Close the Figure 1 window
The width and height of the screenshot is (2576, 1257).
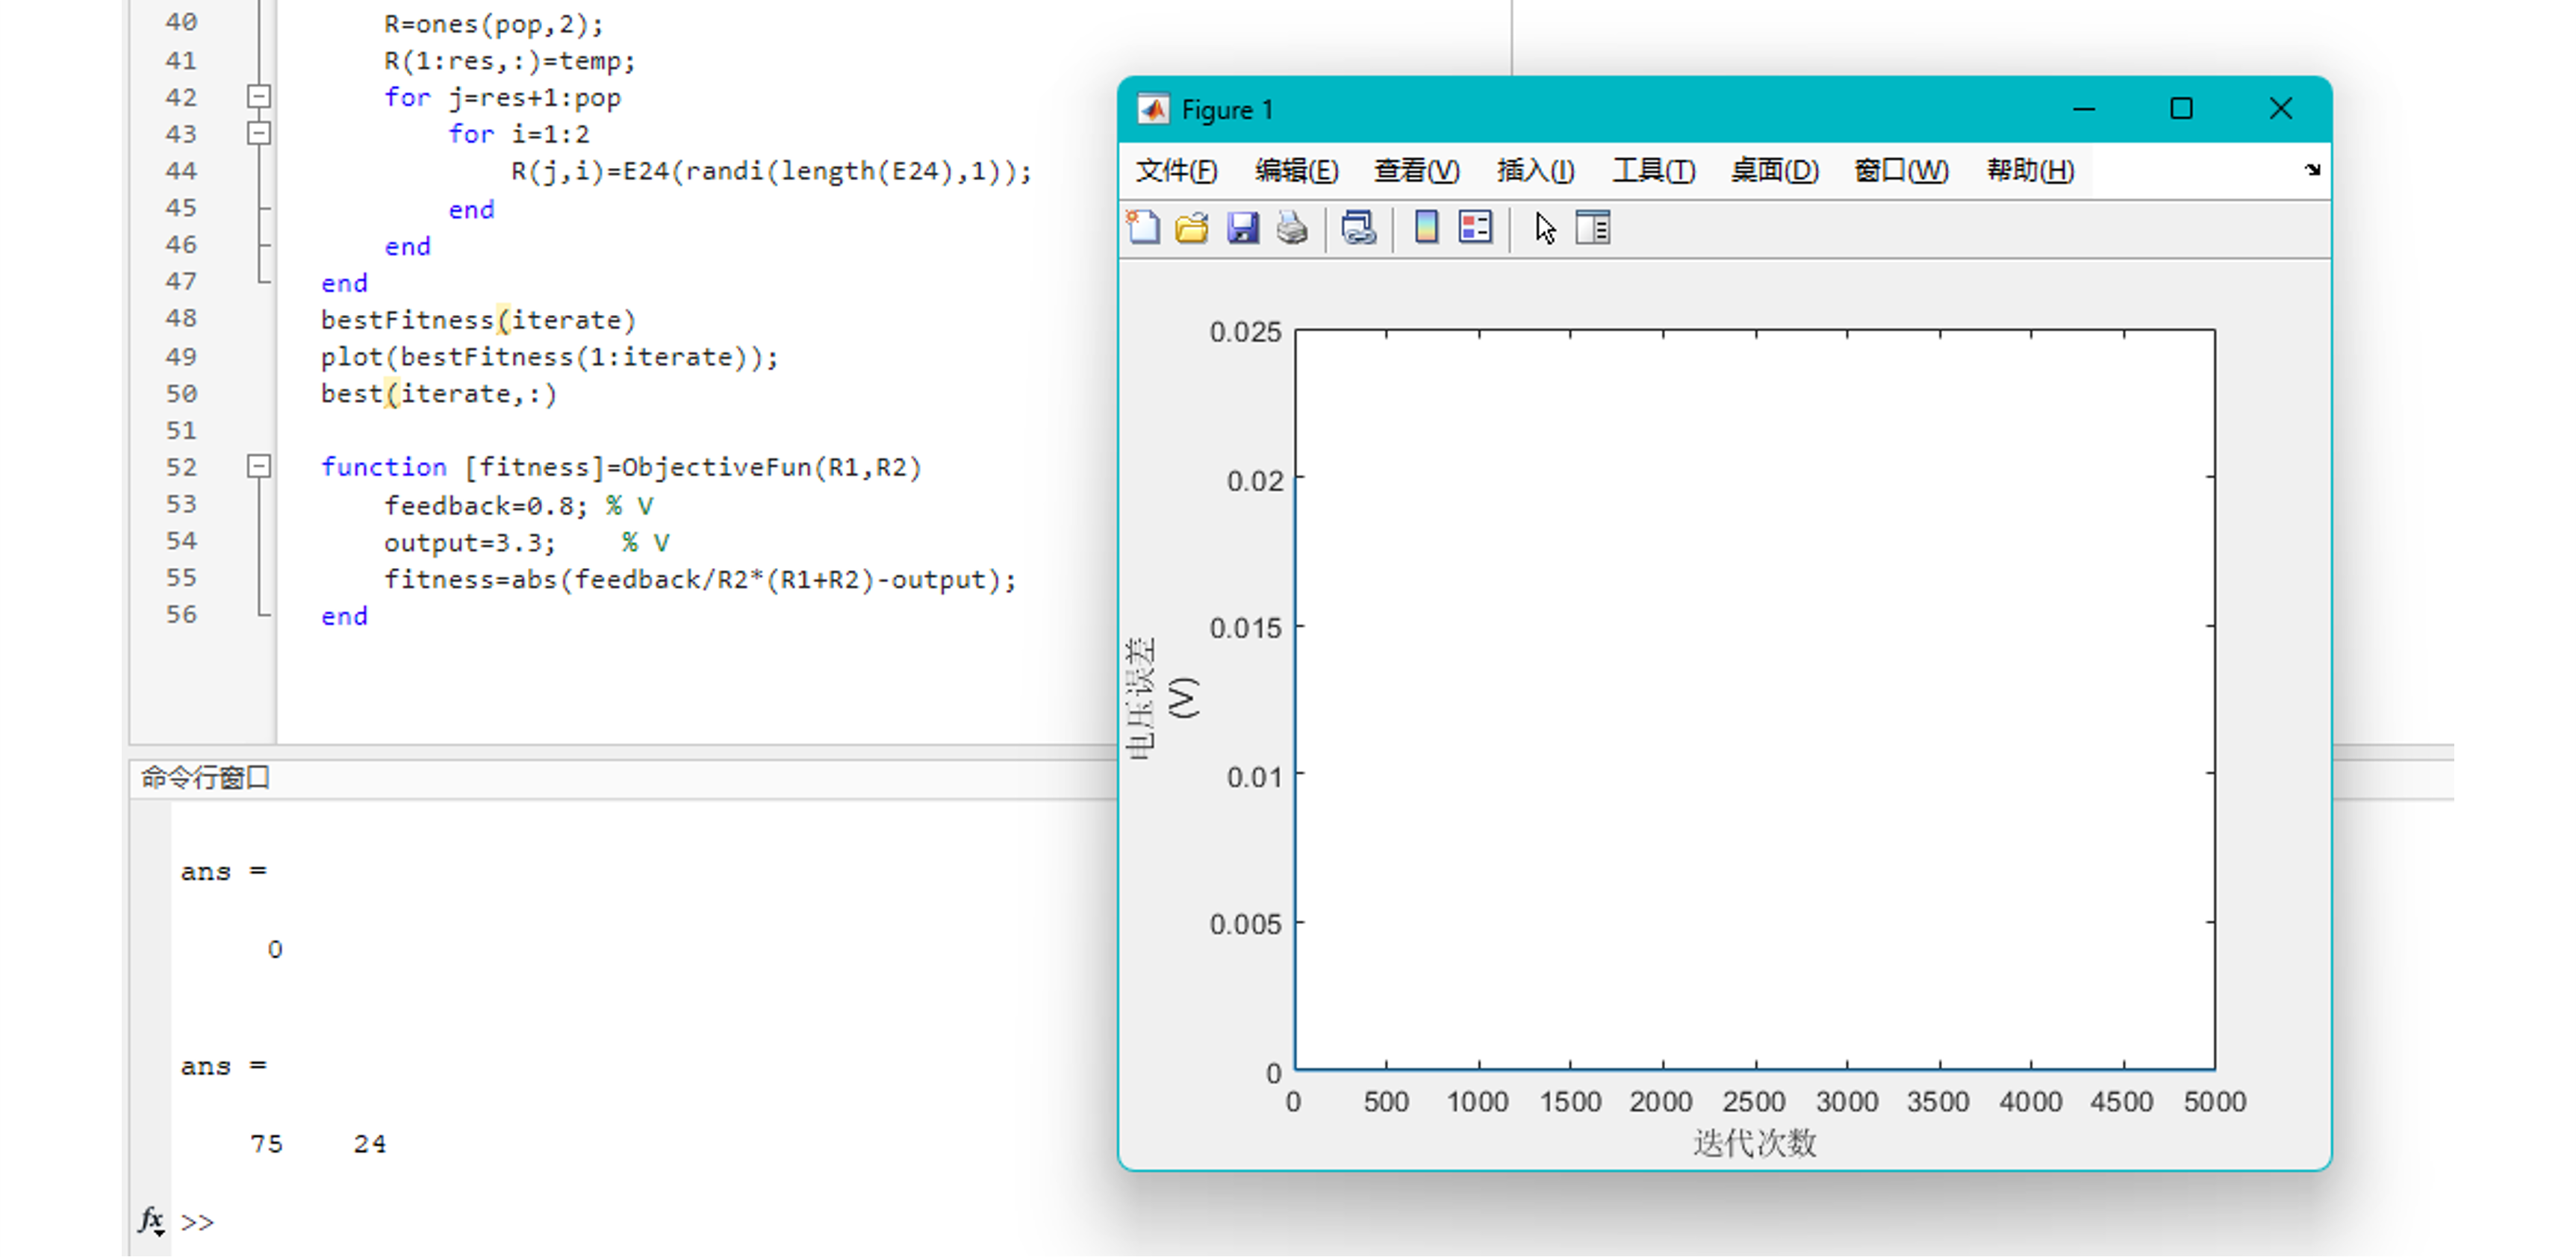pos(2280,109)
